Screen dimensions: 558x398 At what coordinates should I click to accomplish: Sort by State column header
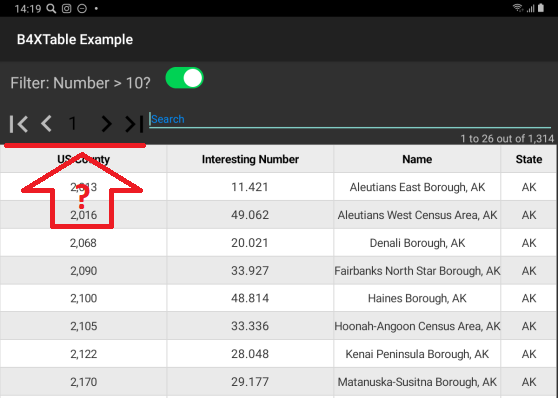tap(529, 159)
